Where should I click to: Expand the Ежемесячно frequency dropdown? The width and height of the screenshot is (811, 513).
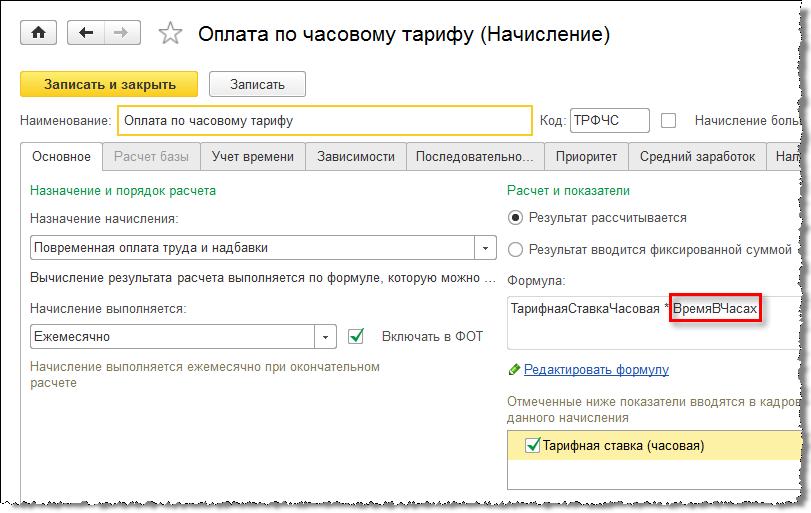tap(325, 337)
